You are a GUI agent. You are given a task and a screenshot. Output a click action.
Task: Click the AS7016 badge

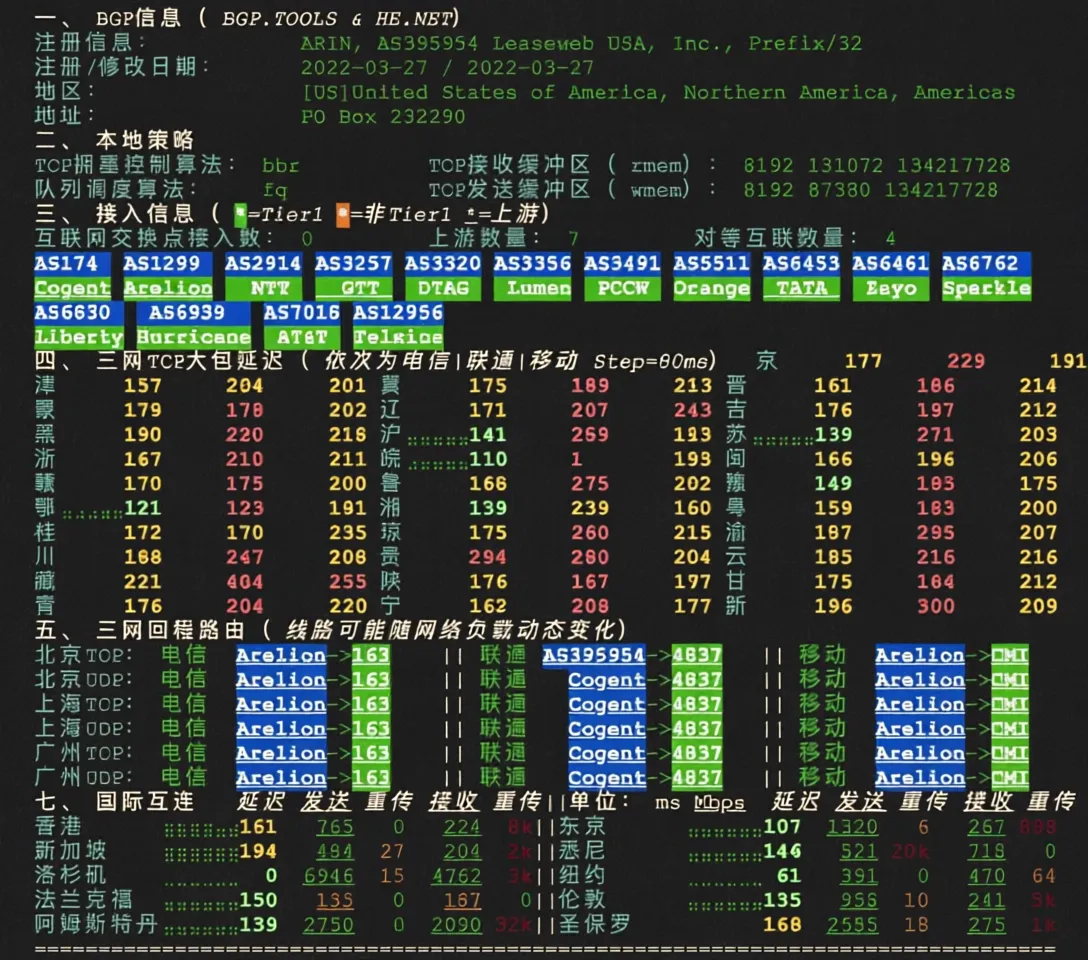(x=302, y=313)
